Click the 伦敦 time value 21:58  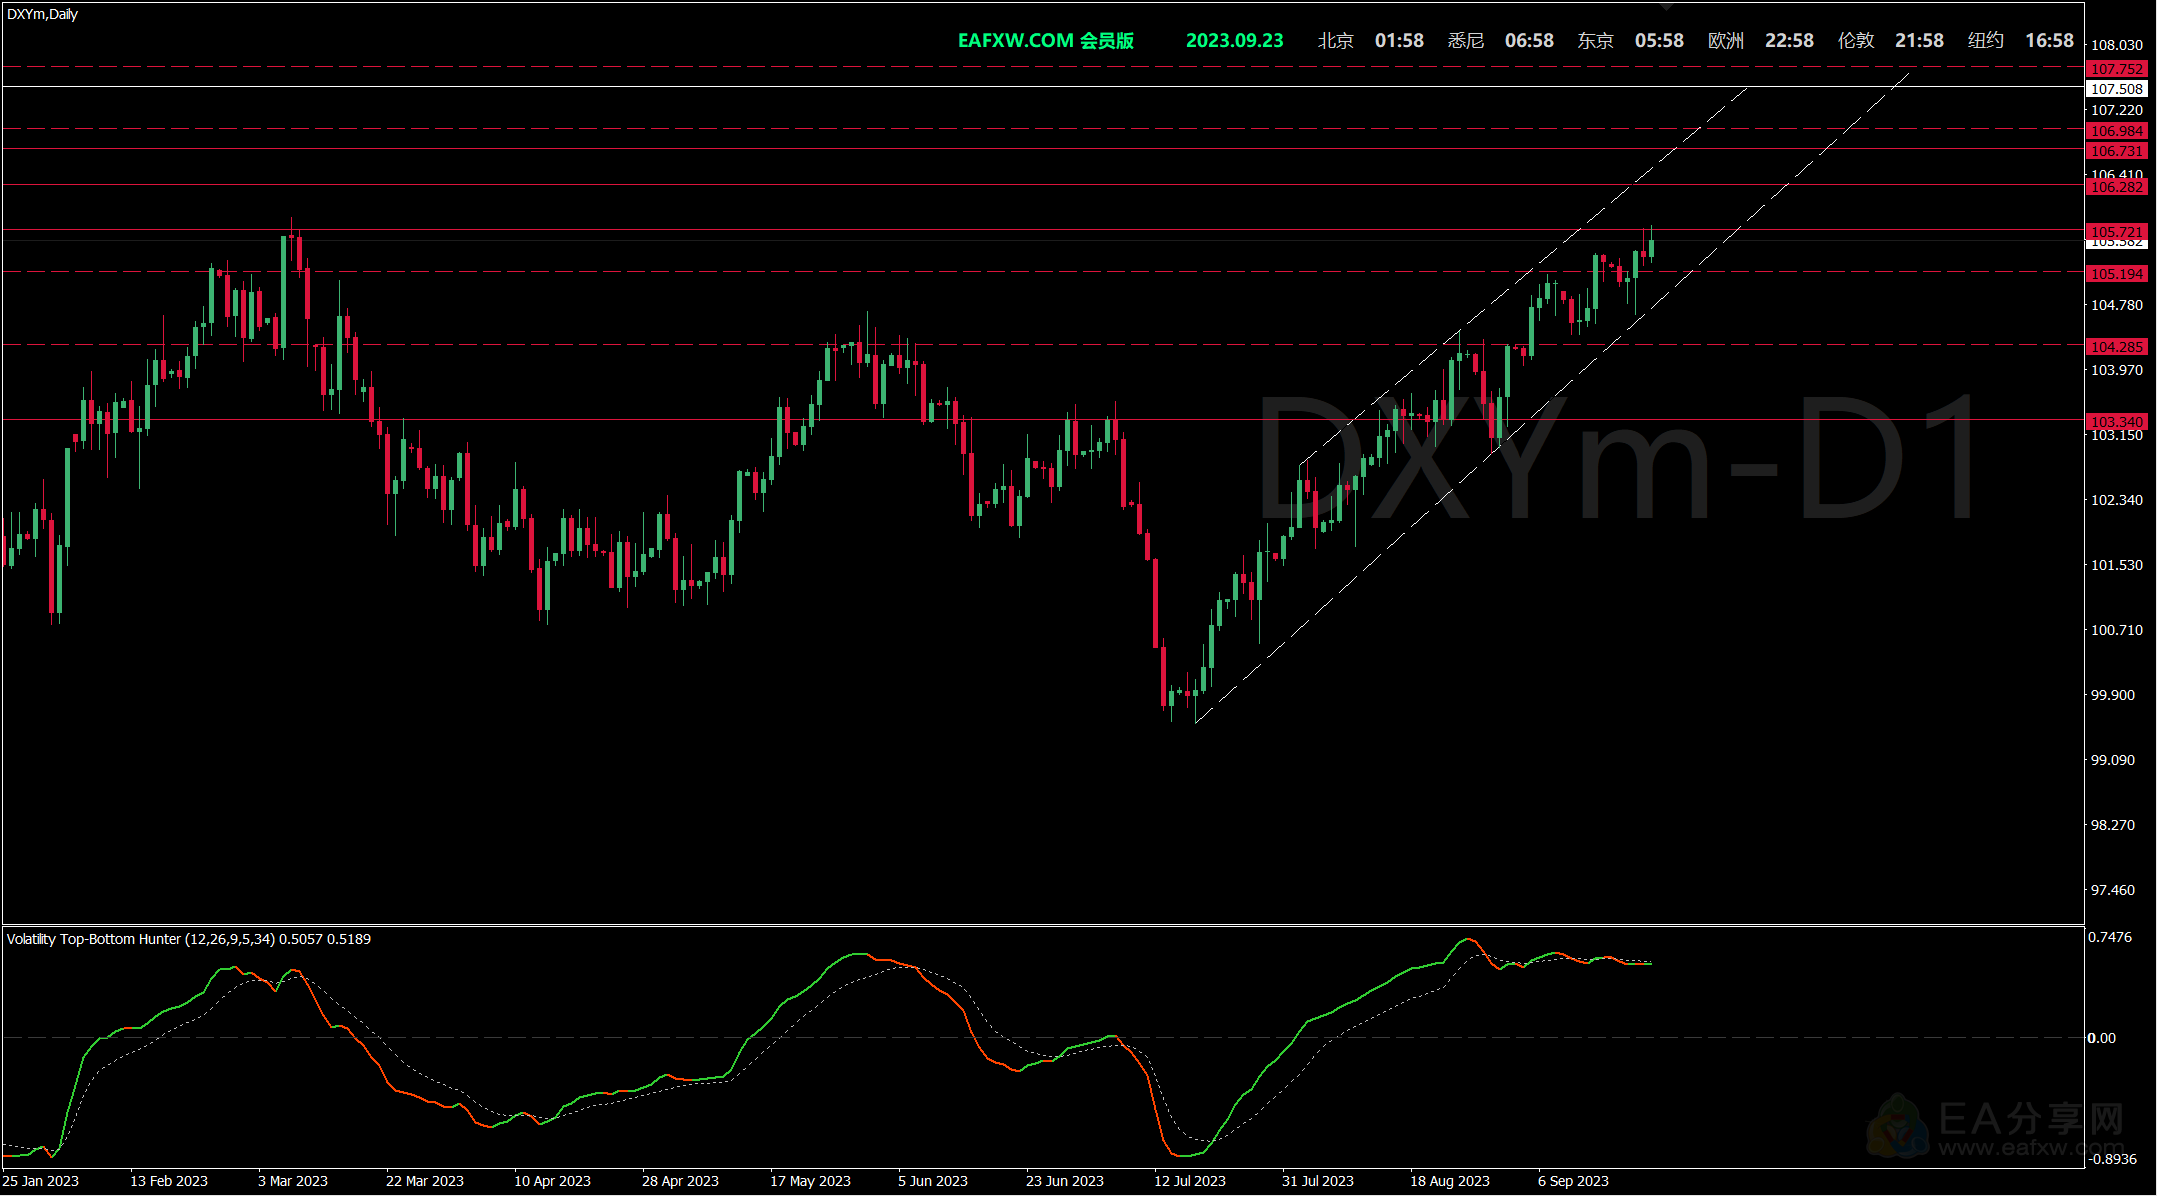[1919, 41]
